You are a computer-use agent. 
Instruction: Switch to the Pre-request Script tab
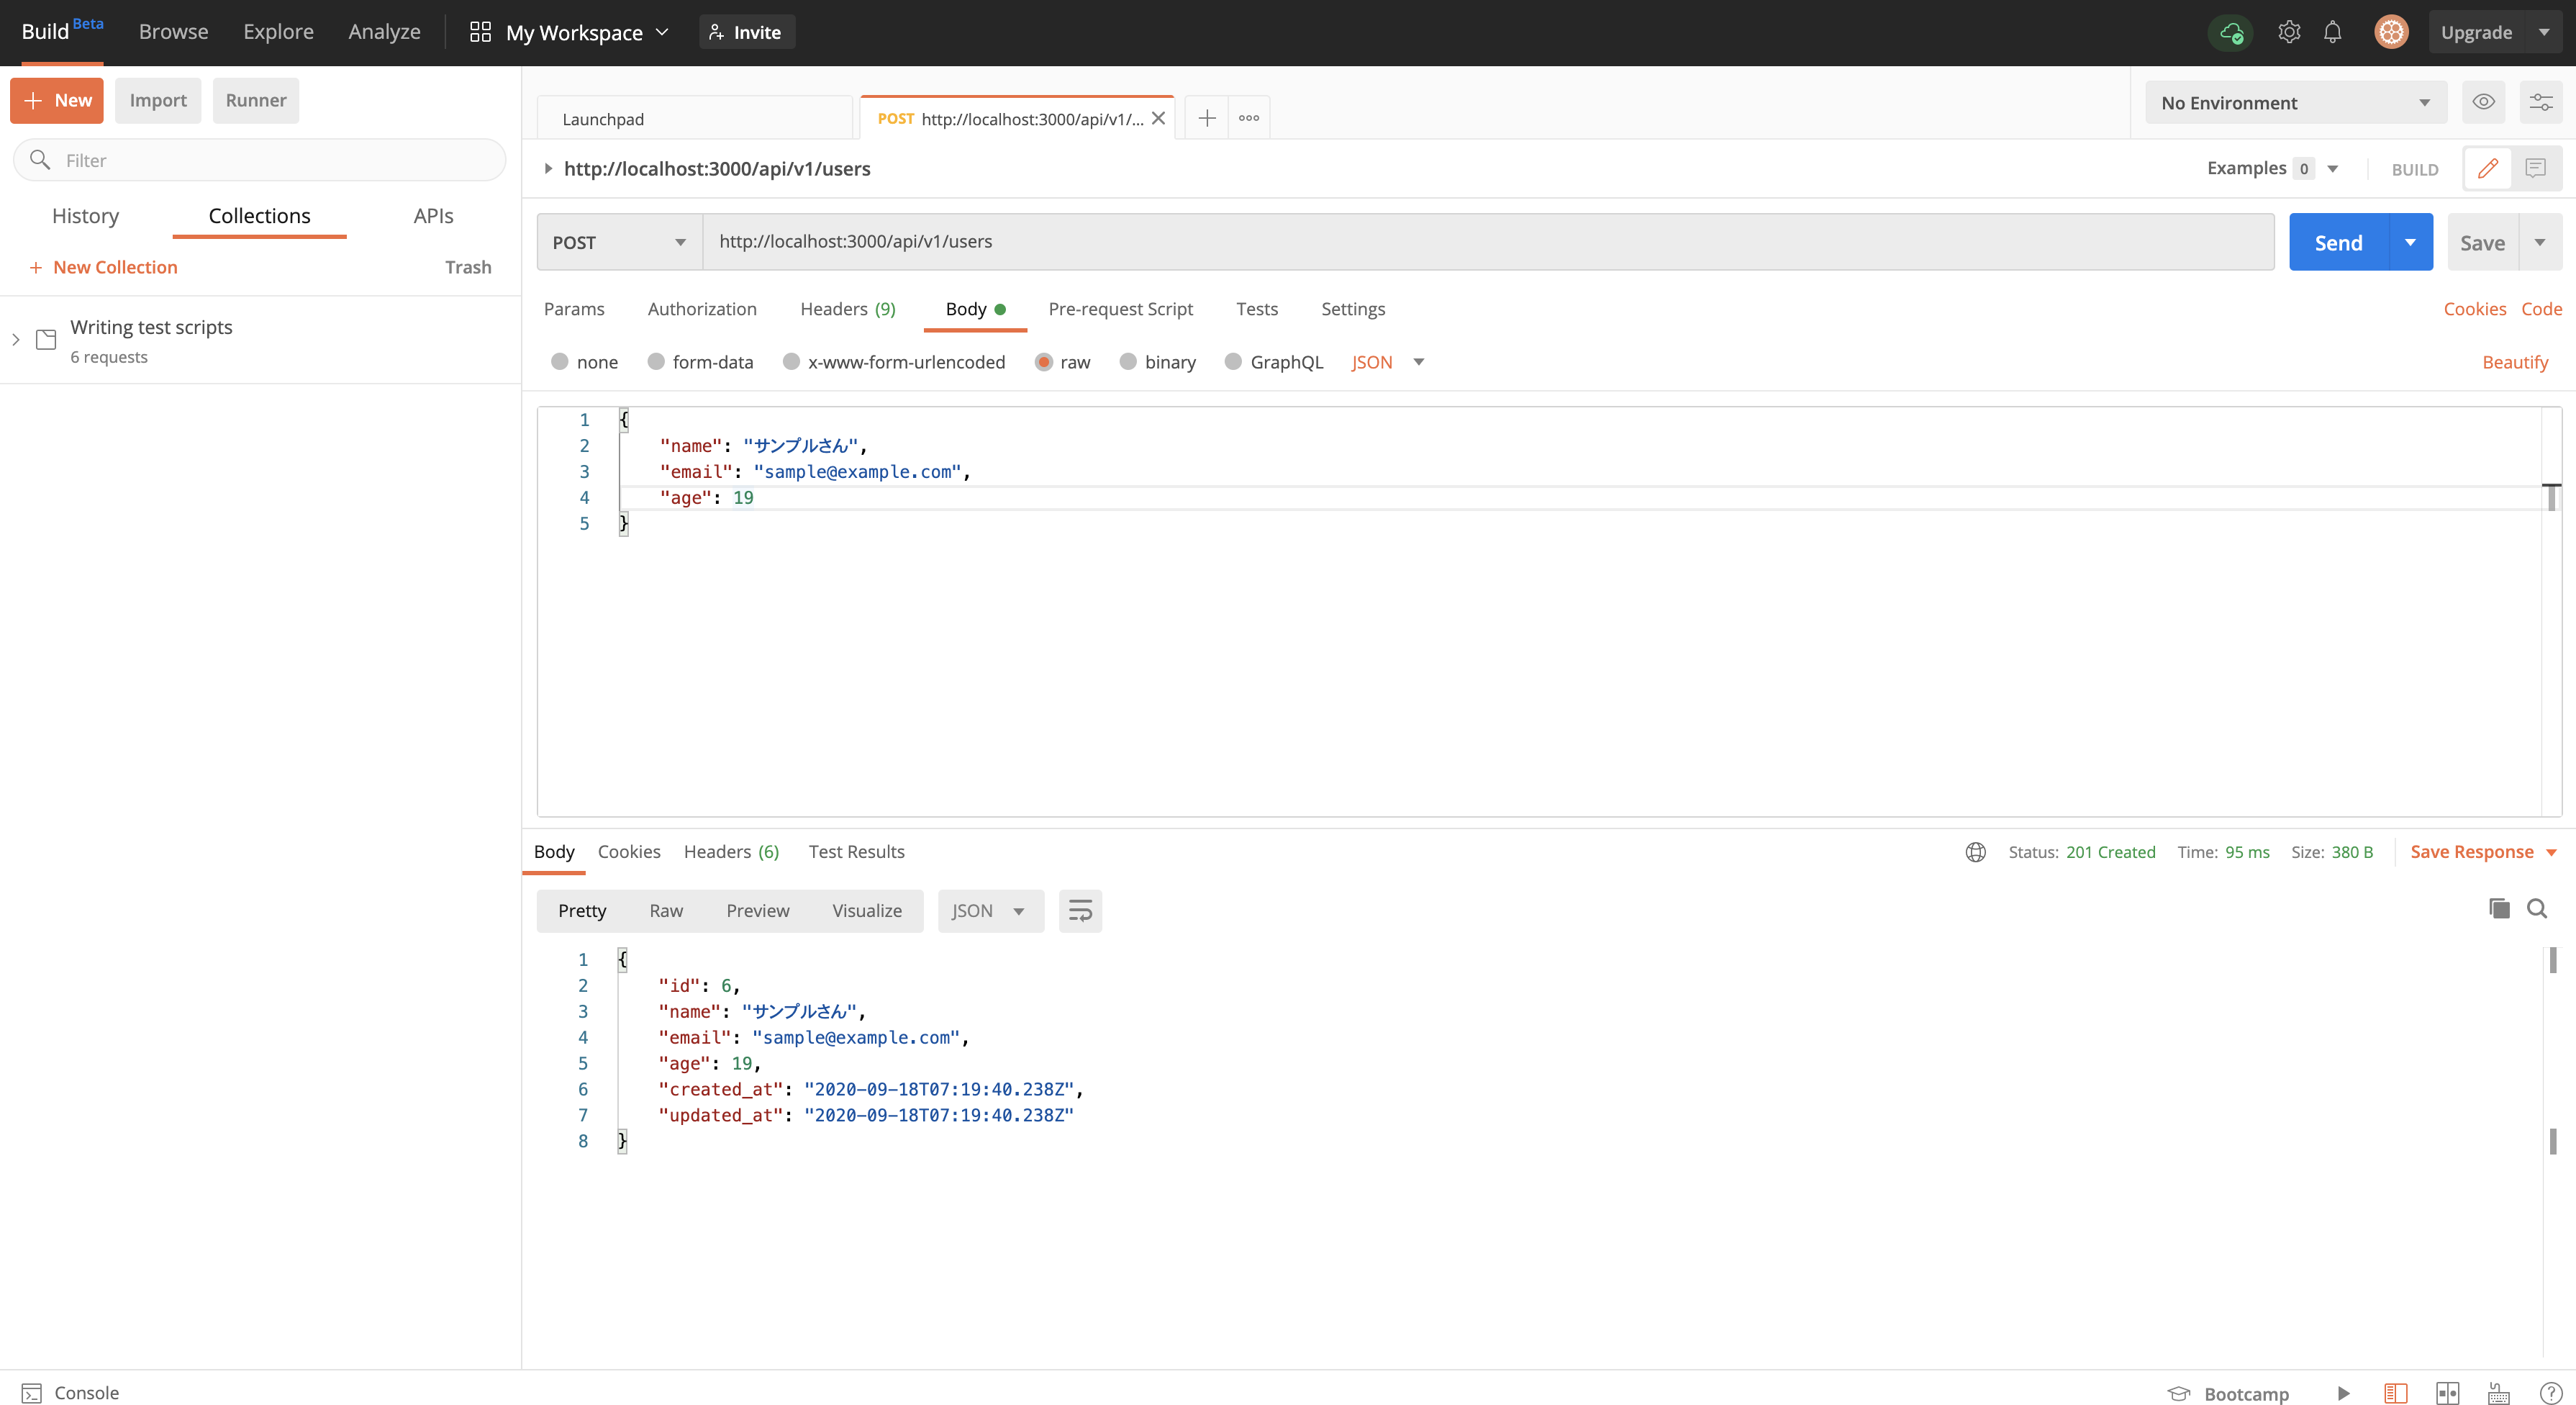1120,309
